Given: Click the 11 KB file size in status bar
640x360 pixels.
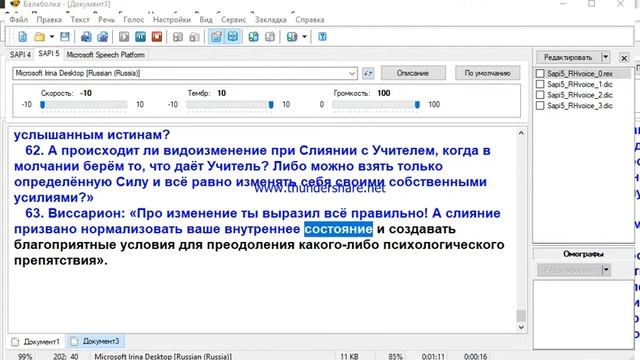Looking at the screenshot, I should click(349, 356).
